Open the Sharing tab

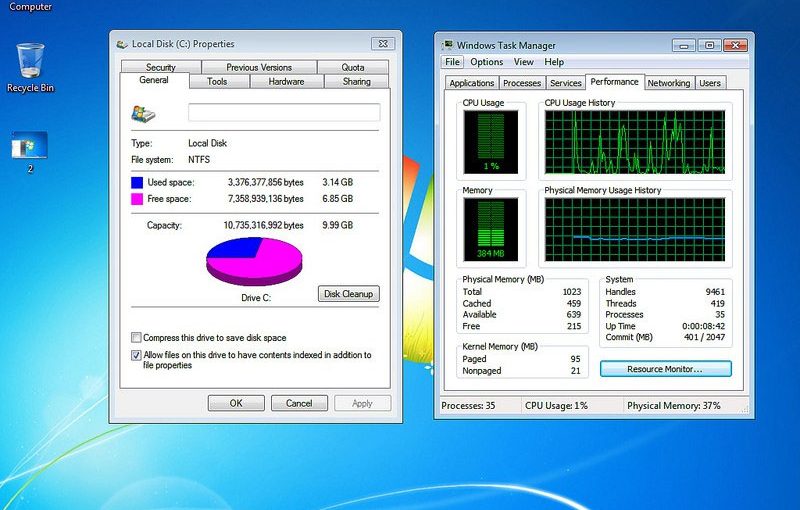click(356, 82)
